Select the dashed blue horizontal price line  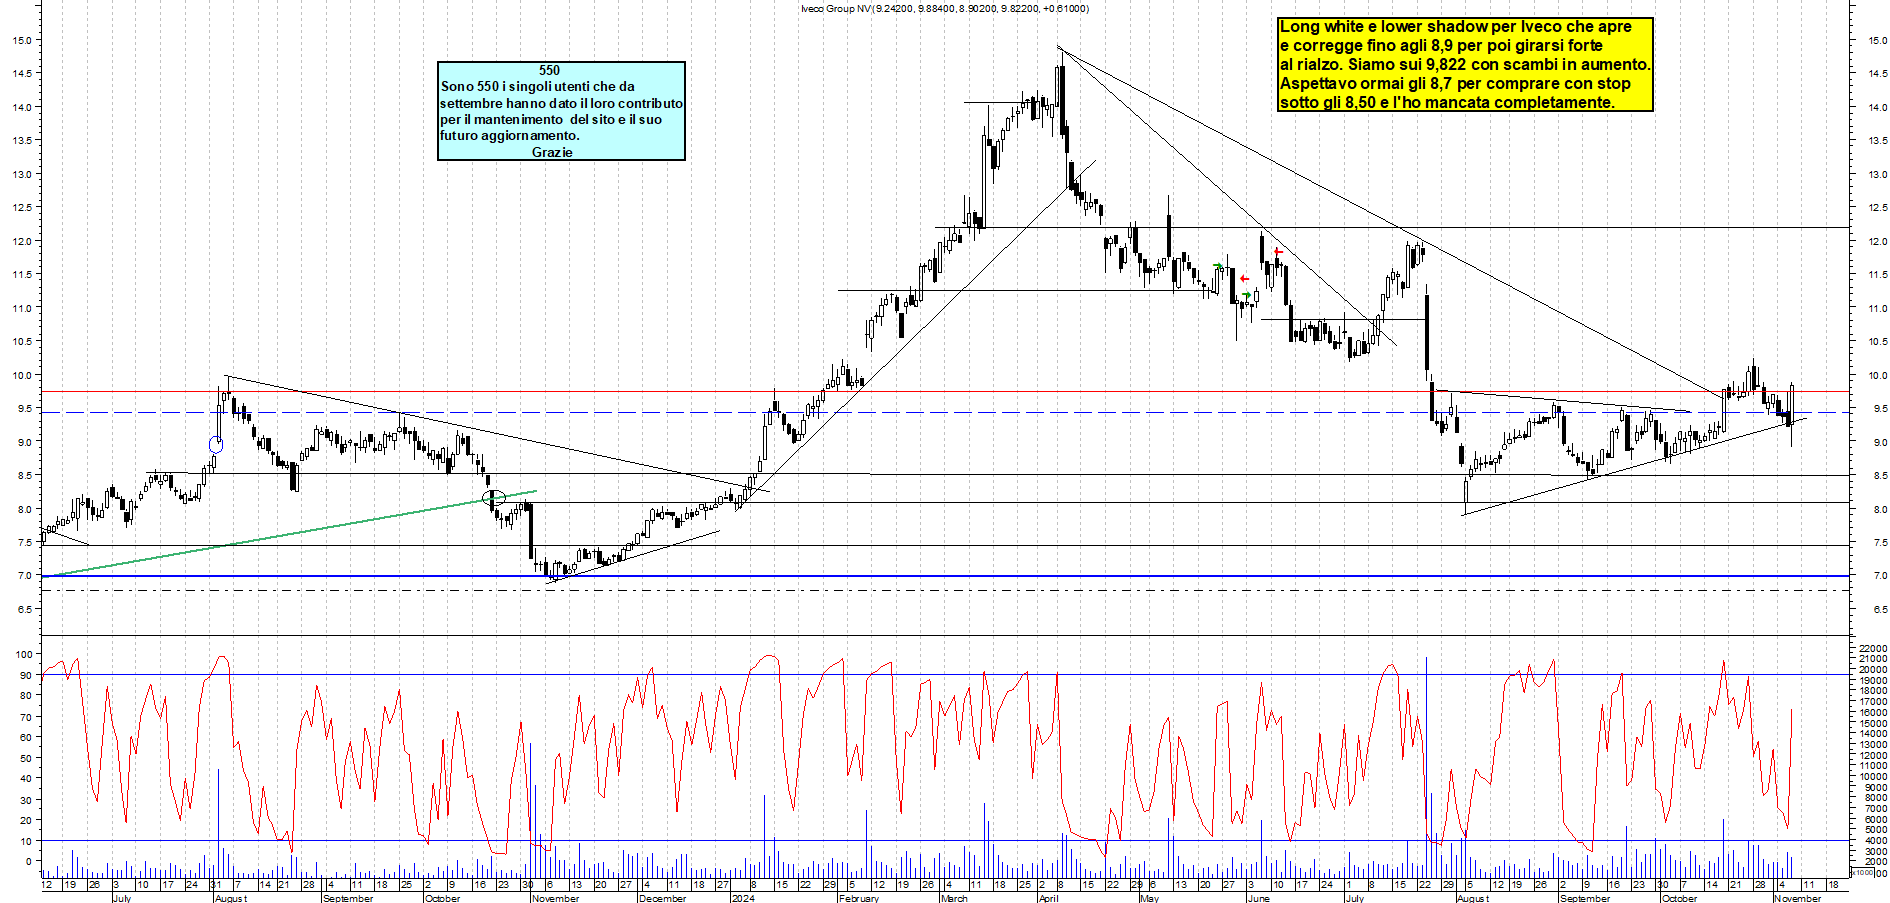[945, 412]
